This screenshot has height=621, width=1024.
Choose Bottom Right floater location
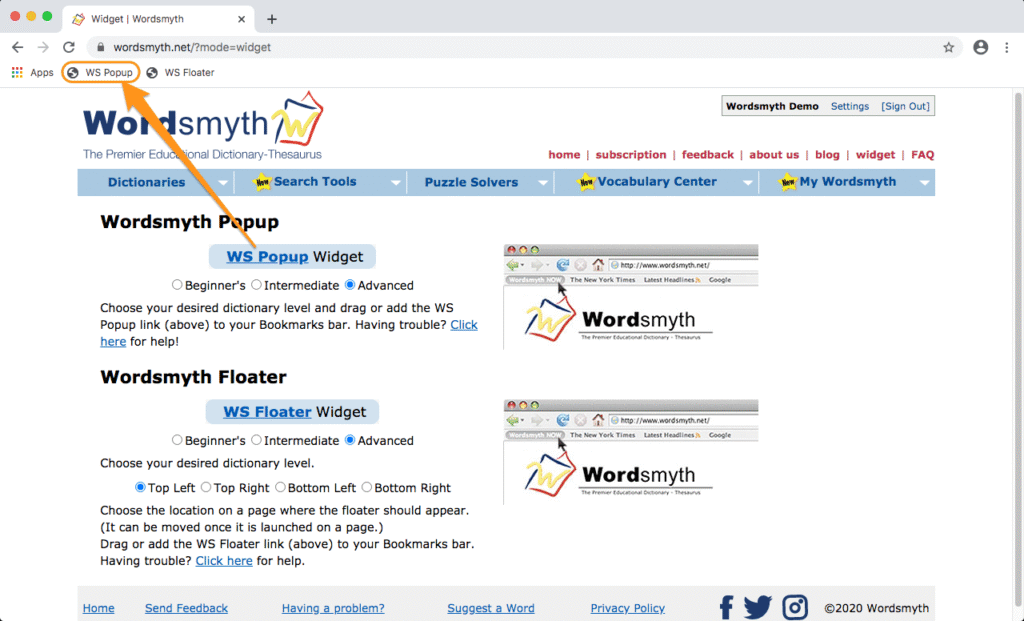[x=367, y=488]
